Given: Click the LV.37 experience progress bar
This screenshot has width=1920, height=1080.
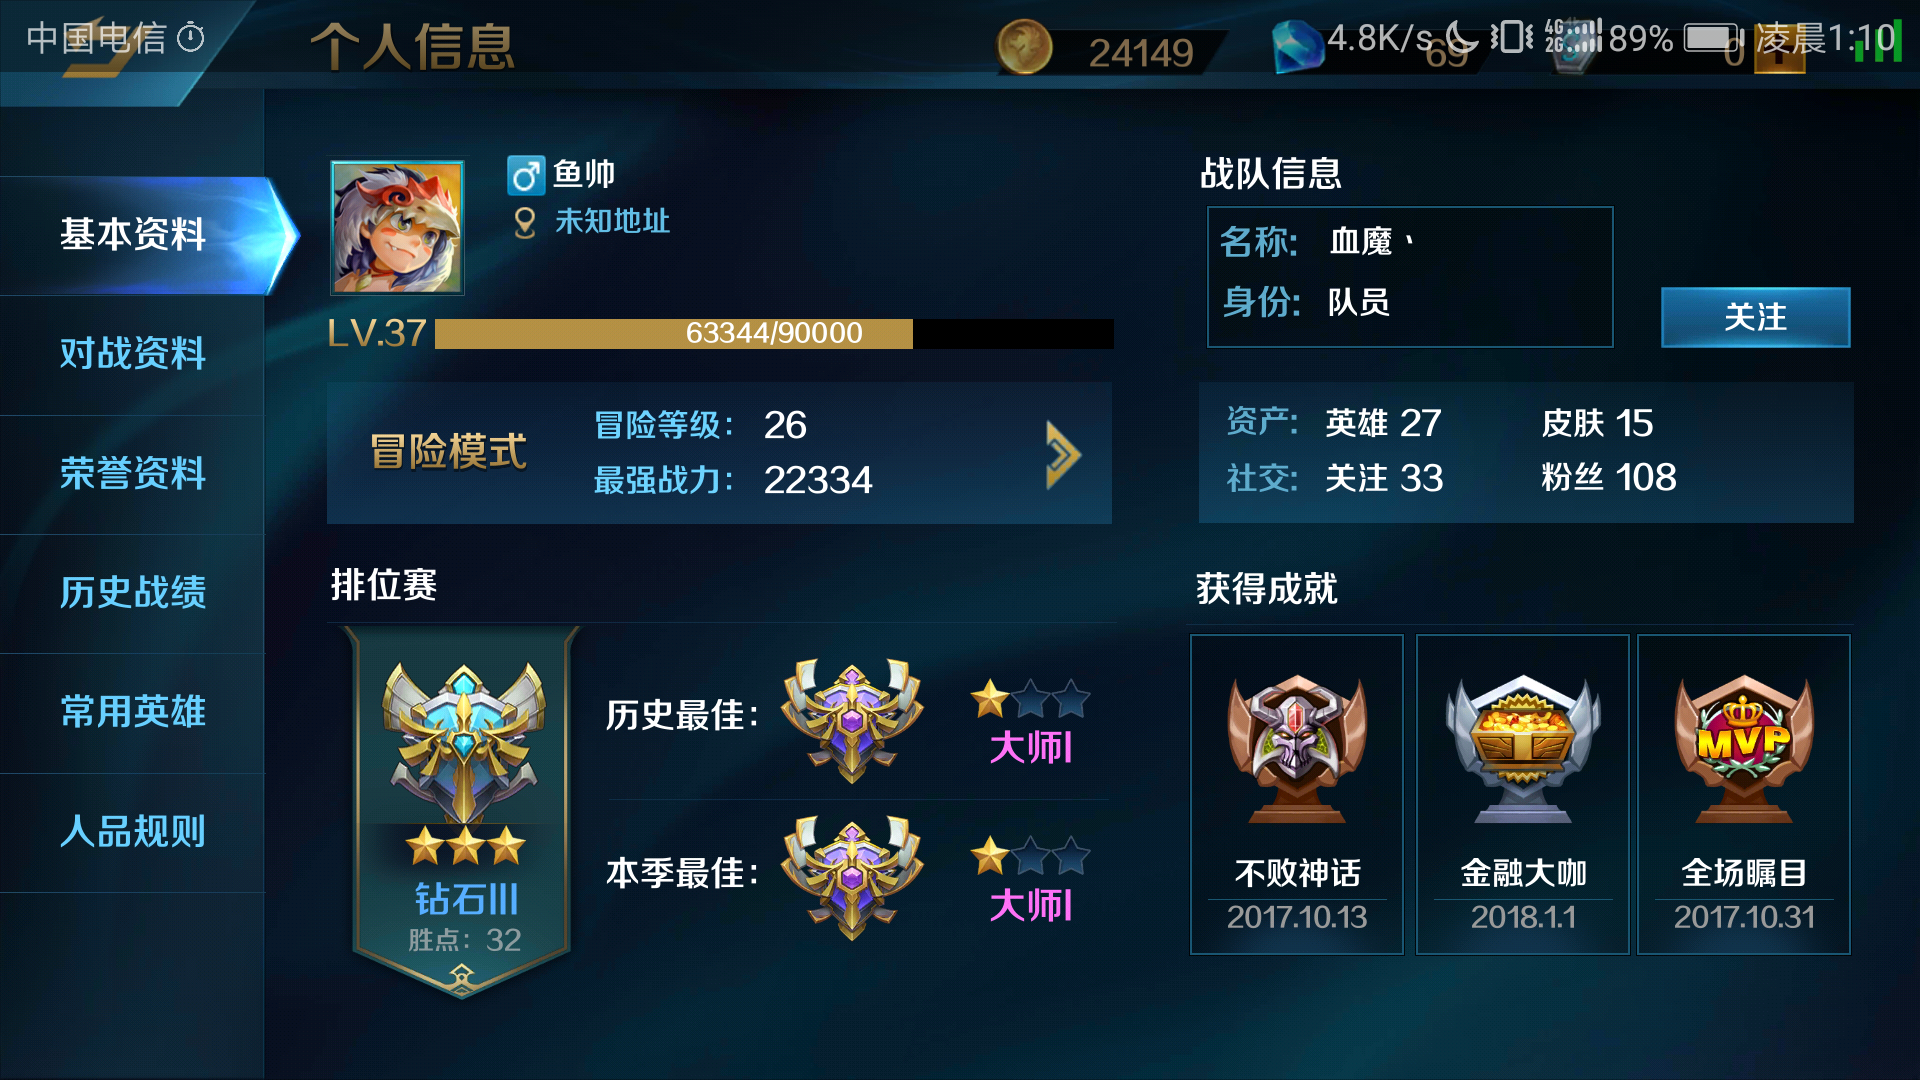Looking at the screenshot, I should pyautogui.click(x=774, y=333).
